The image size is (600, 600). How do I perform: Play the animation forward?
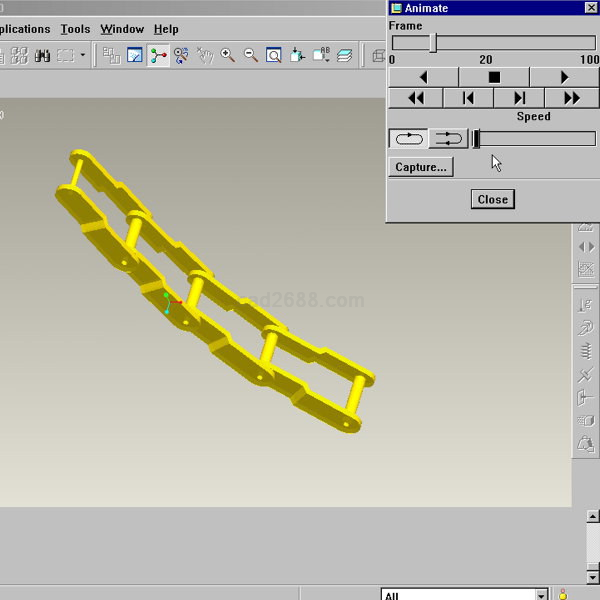pos(564,77)
